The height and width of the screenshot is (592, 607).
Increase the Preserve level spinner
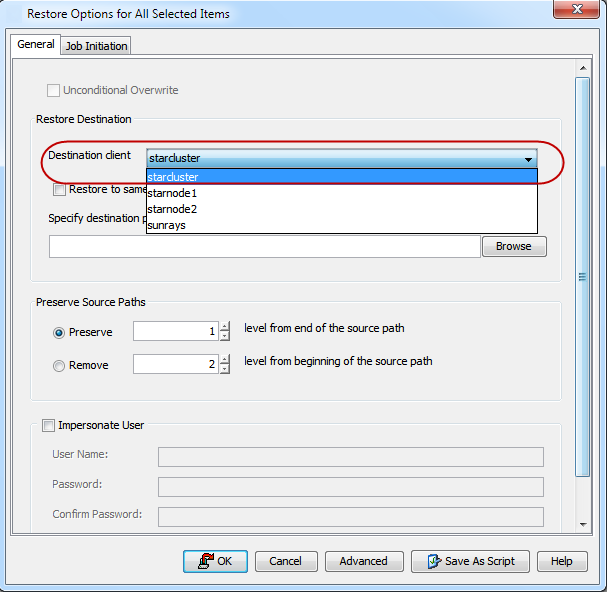[x=225, y=326]
